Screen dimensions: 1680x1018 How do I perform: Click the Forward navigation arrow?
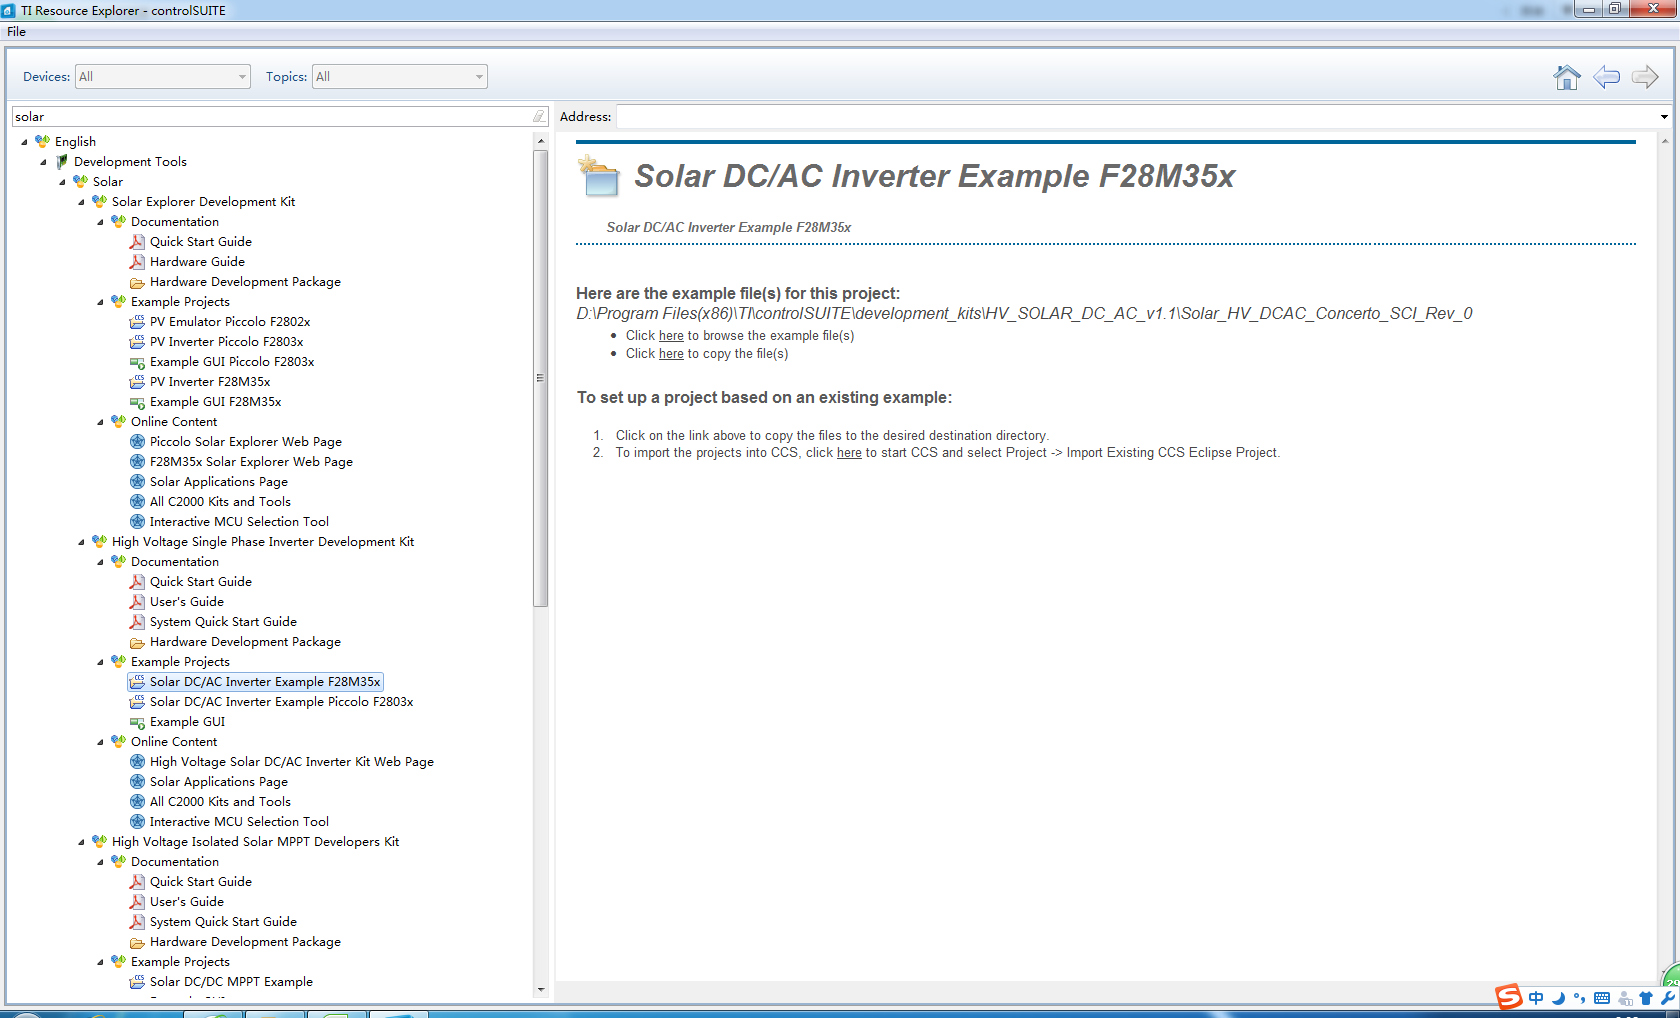(x=1645, y=77)
